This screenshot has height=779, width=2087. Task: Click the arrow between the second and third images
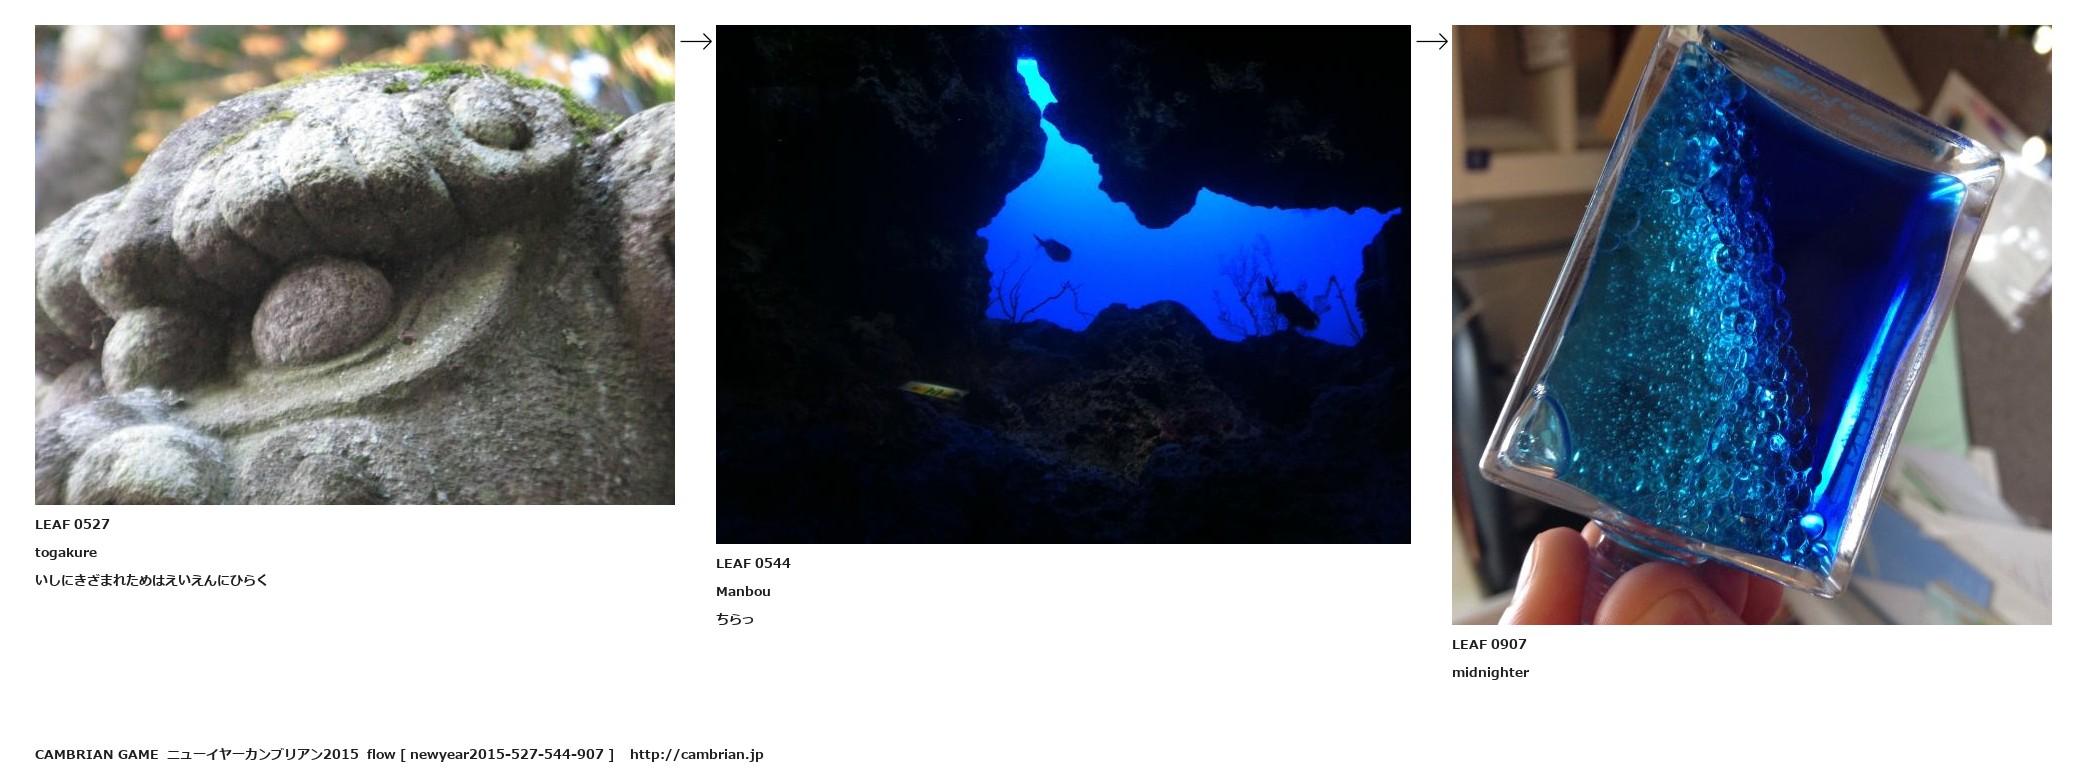[x=1432, y=41]
